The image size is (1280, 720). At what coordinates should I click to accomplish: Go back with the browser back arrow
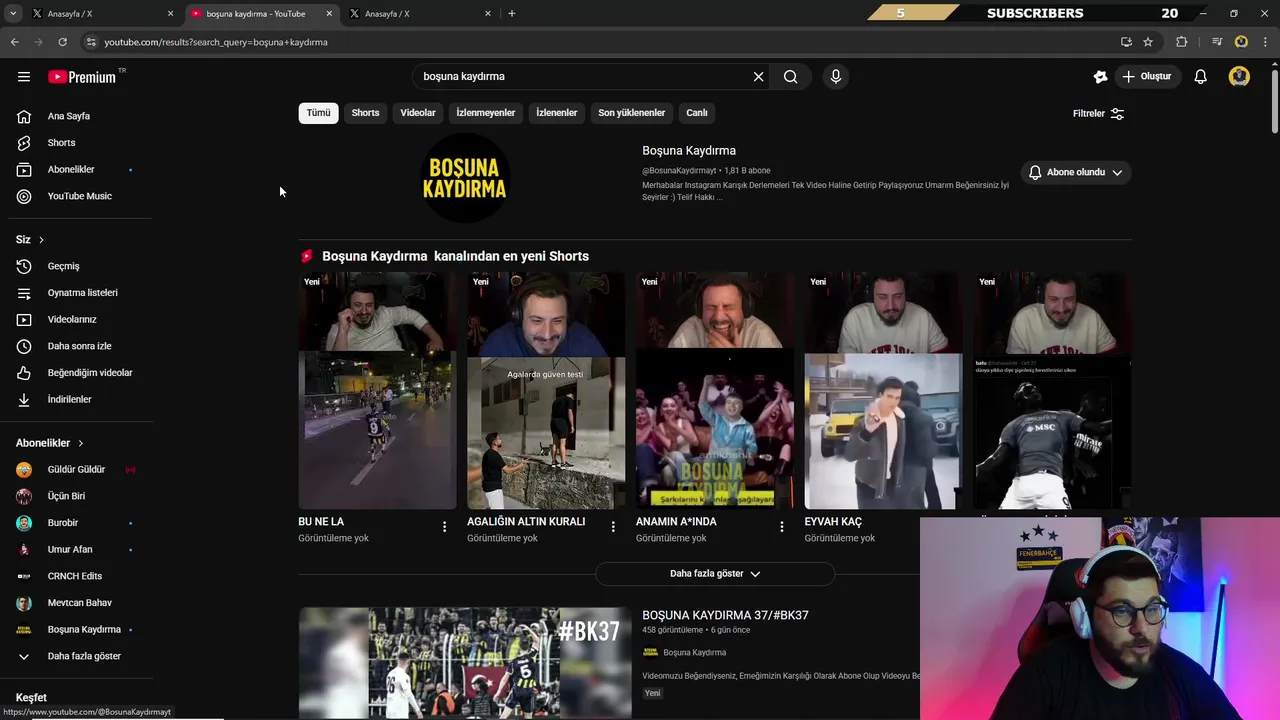coord(14,42)
